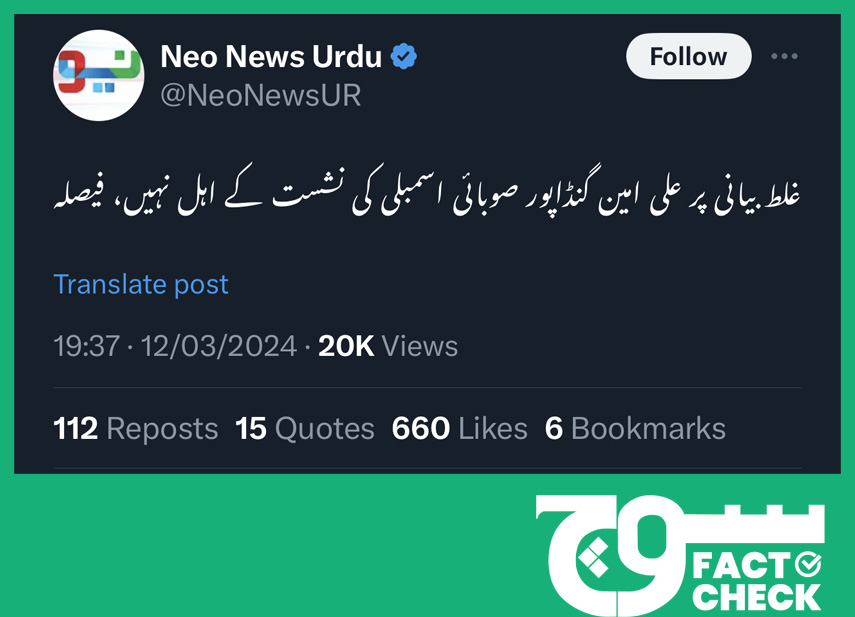Open the Neo News Urdu display name
Image resolution: width=855 pixels, height=617 pixels.
pyautogui.click(x=271, y=56)
